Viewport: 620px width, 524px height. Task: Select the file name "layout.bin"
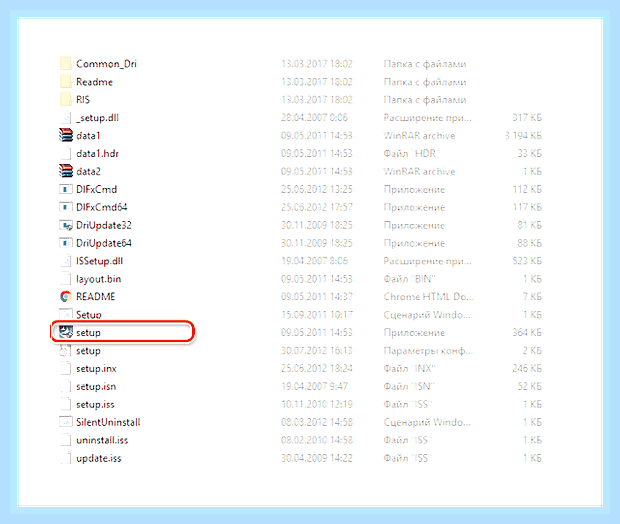point(98,279)
